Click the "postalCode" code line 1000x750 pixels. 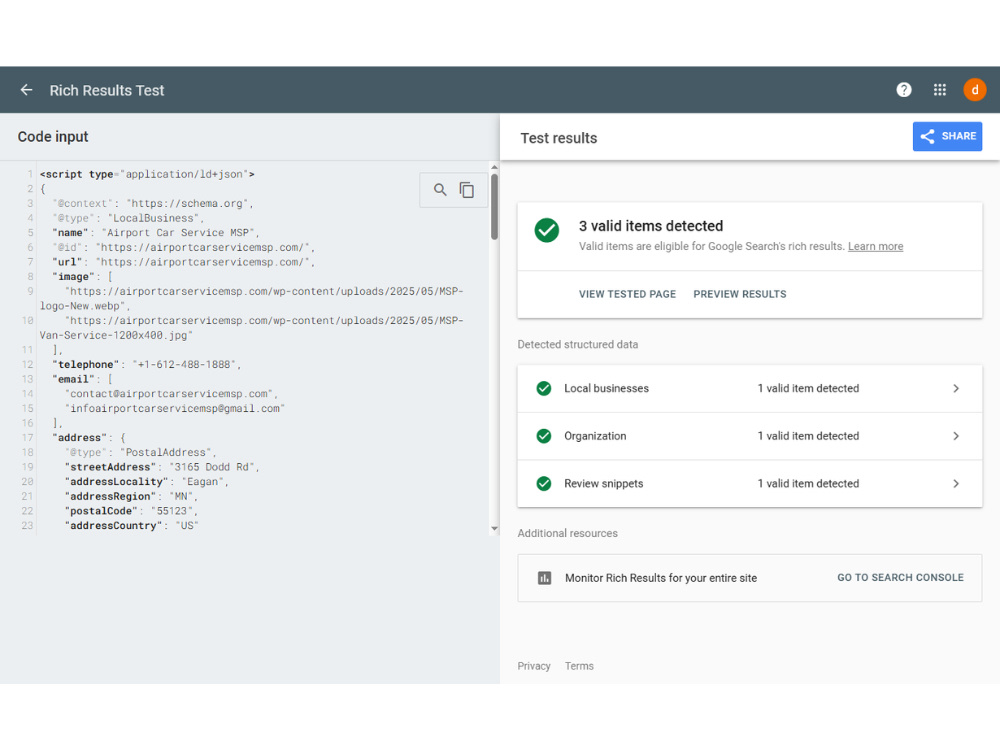[131, 511]
